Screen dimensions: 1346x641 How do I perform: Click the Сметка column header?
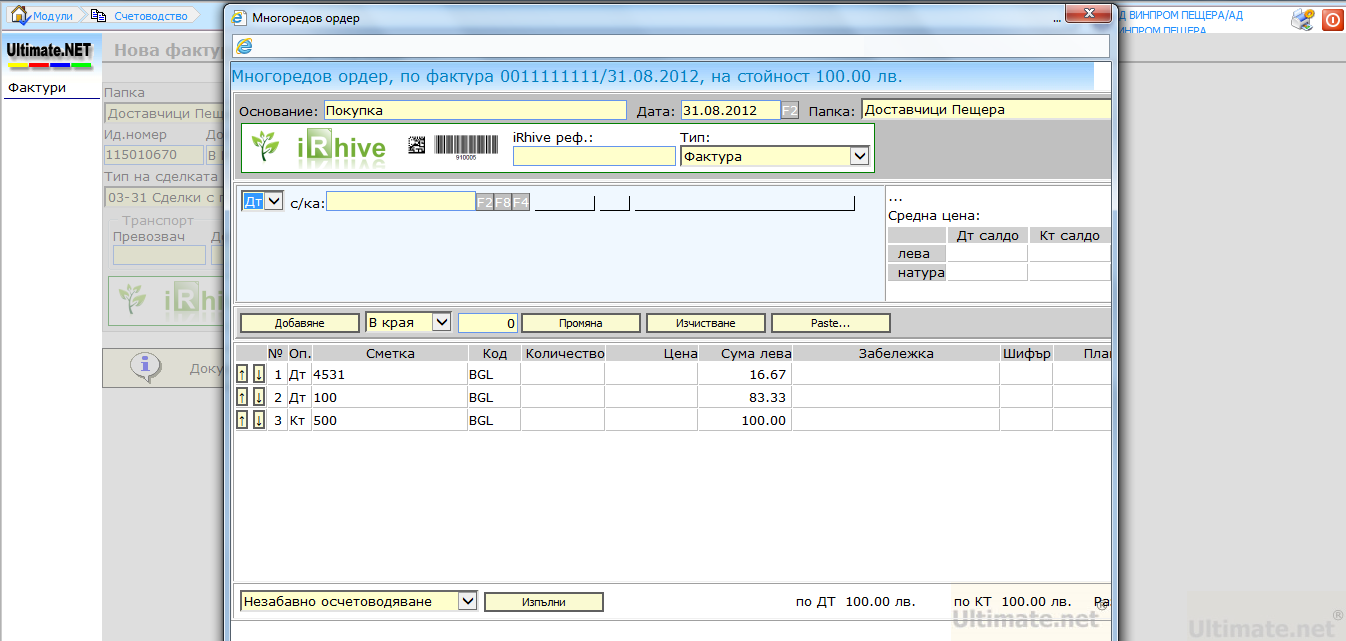[390, 353]
